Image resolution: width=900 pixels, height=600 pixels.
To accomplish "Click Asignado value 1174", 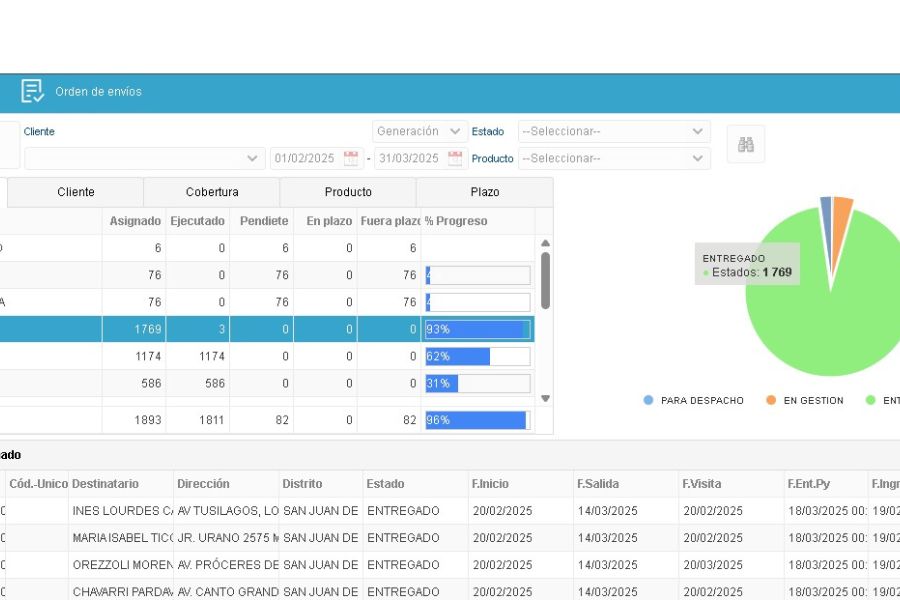I will 148,357.
